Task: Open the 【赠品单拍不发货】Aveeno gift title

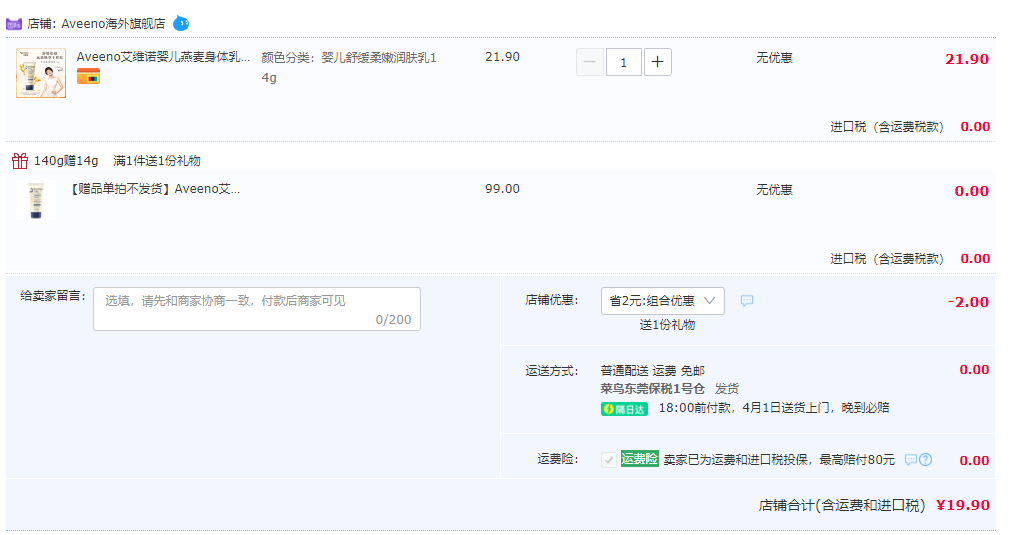Action: click(153, 189)
